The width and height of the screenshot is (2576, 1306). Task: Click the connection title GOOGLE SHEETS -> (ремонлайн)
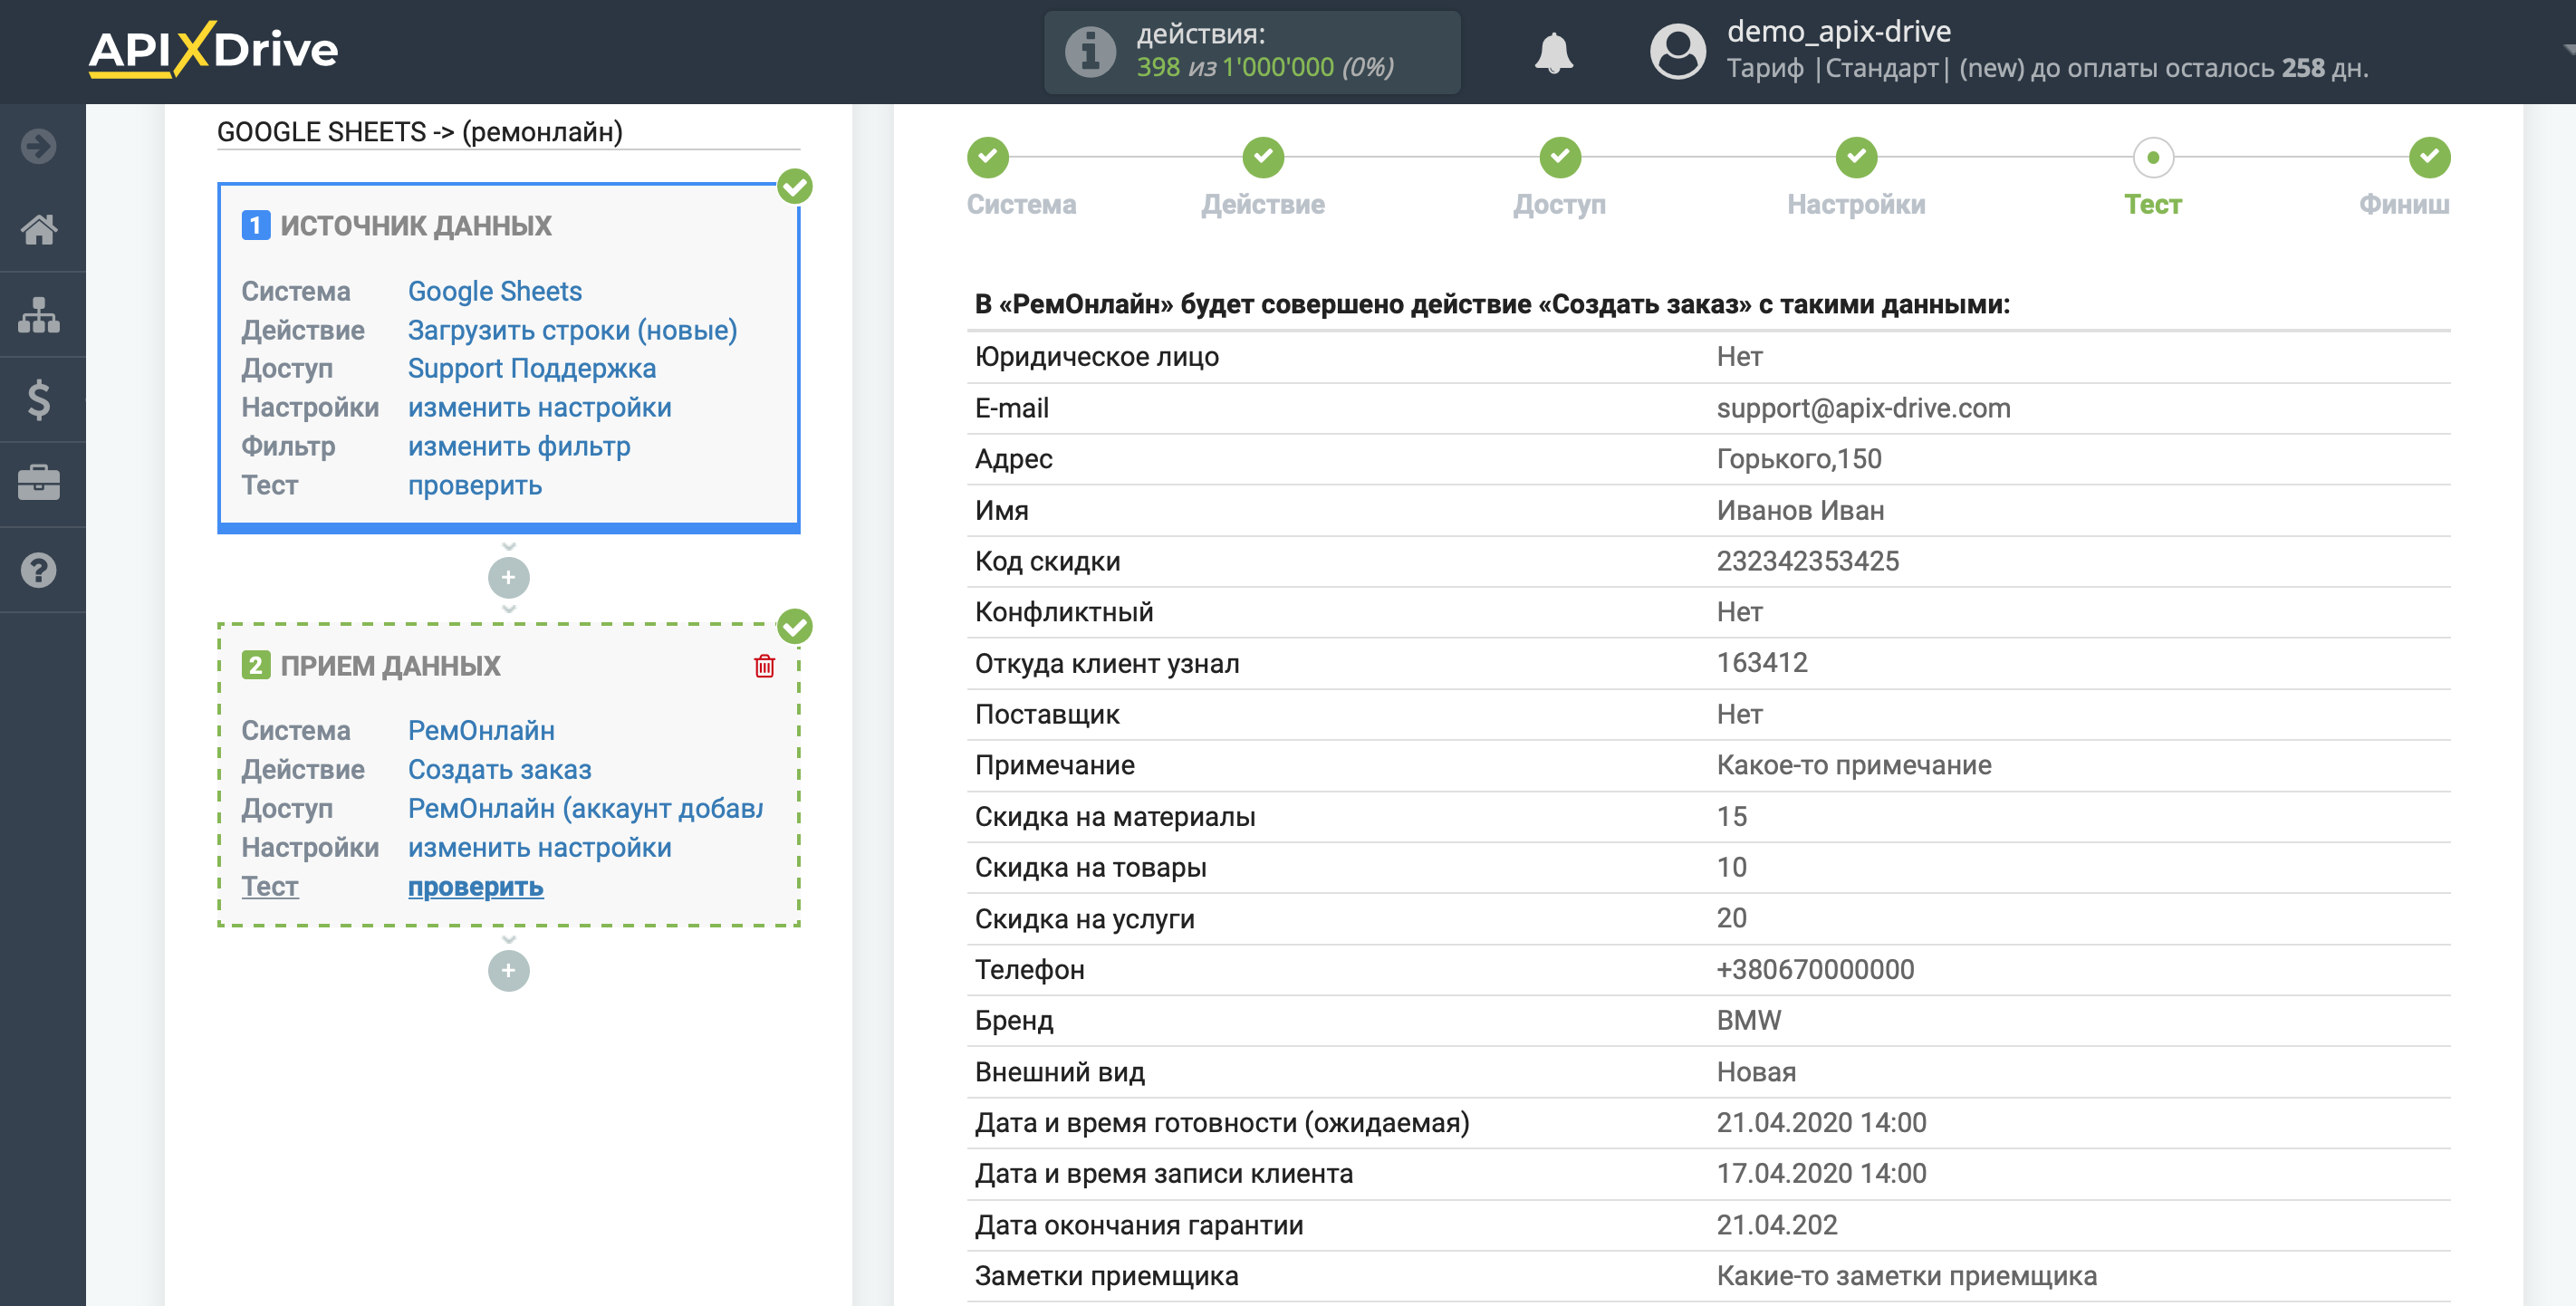tap(419, 132)
